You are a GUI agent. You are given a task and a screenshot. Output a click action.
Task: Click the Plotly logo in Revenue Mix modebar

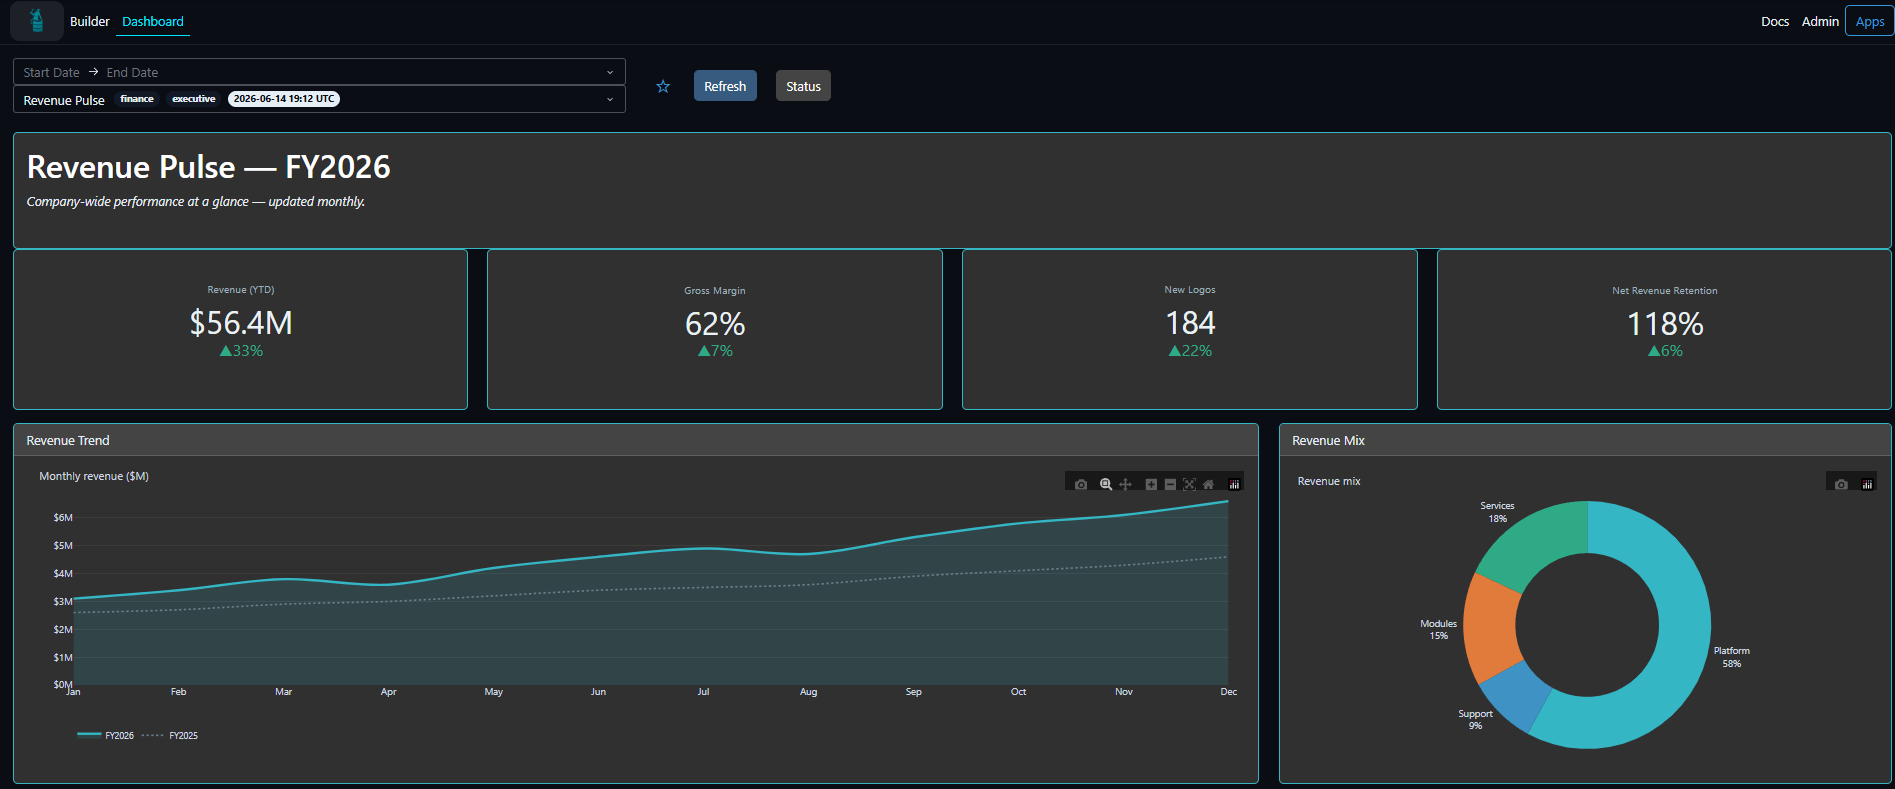click(1867, 484)
